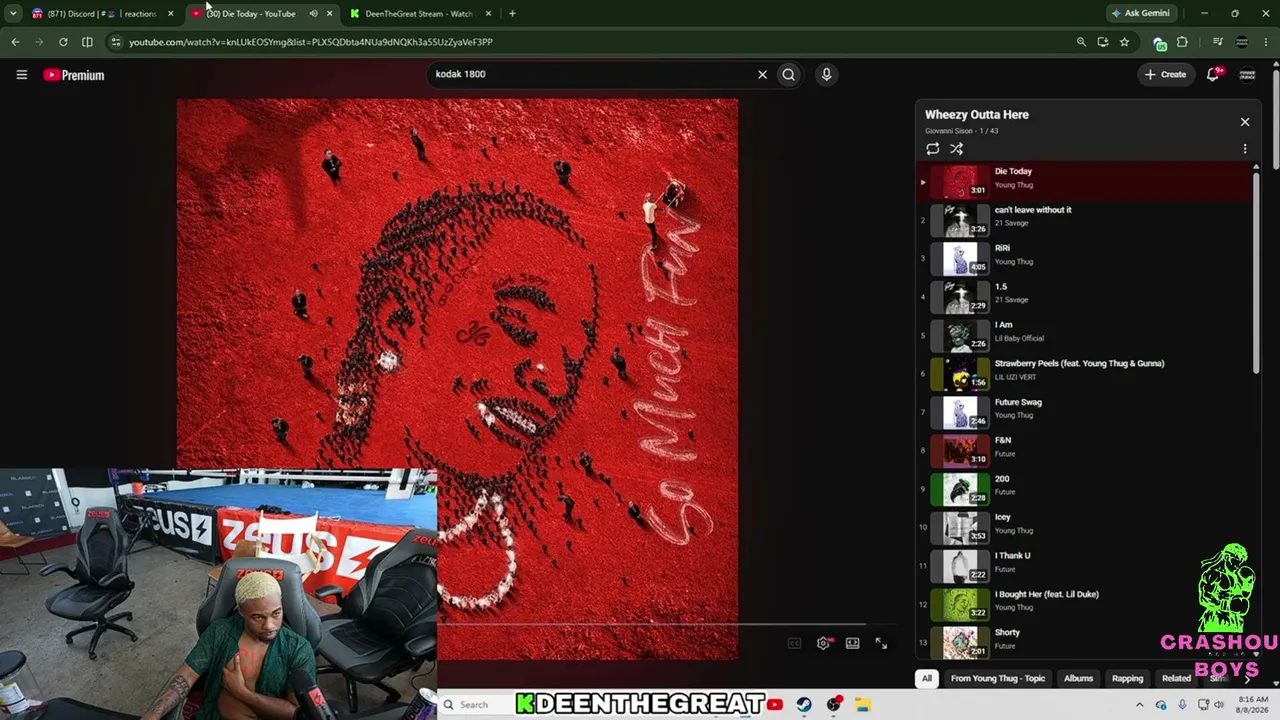Reload the current page
The image size is (1280, 720).
click(63, 42)
